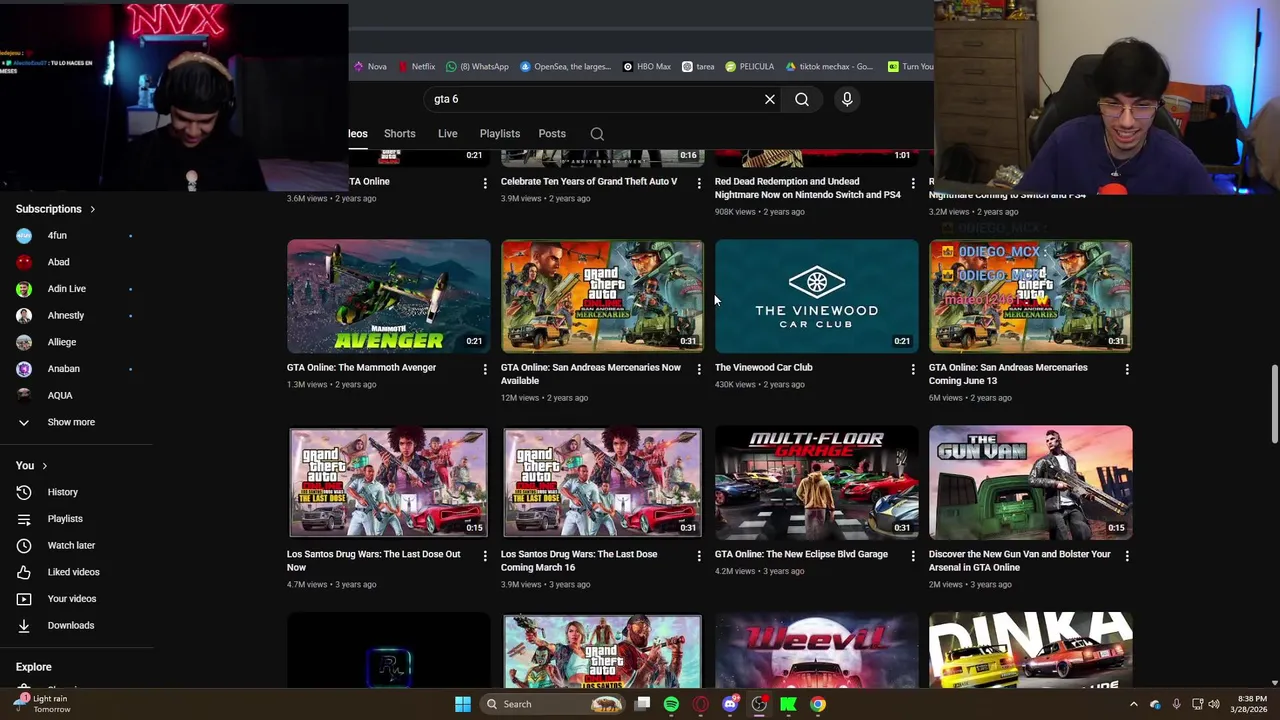The image size is (1280, 720).
Task: Open the volume control in system tray
Action: [1214, 704]
